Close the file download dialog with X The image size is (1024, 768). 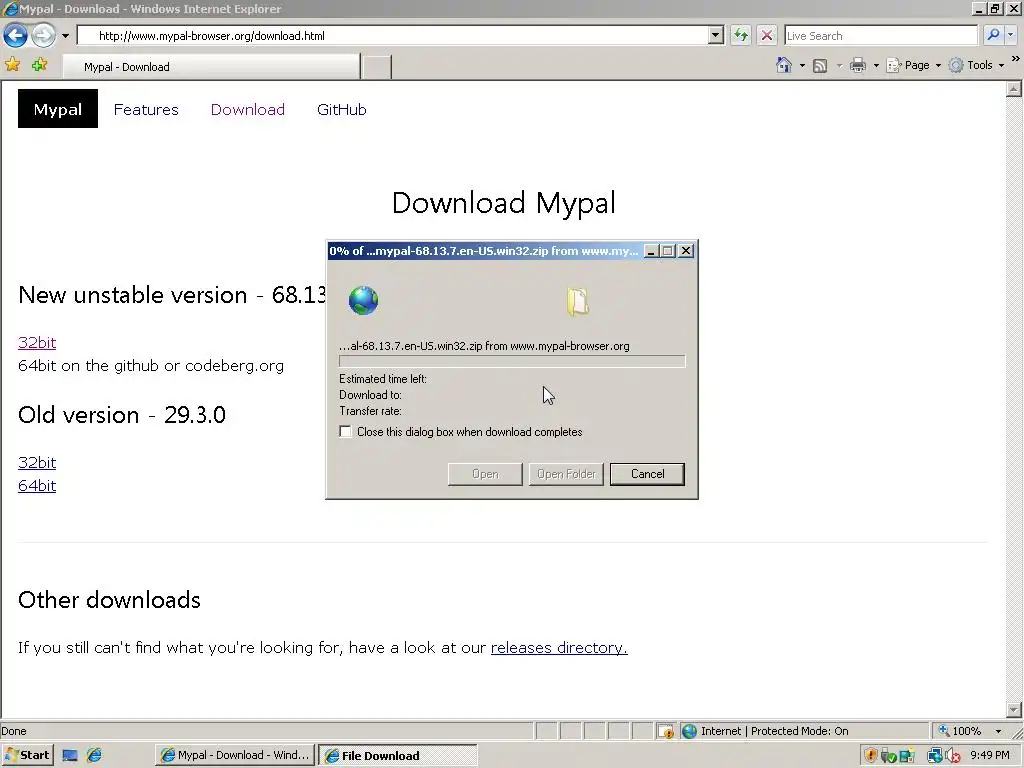click(686, 251)
